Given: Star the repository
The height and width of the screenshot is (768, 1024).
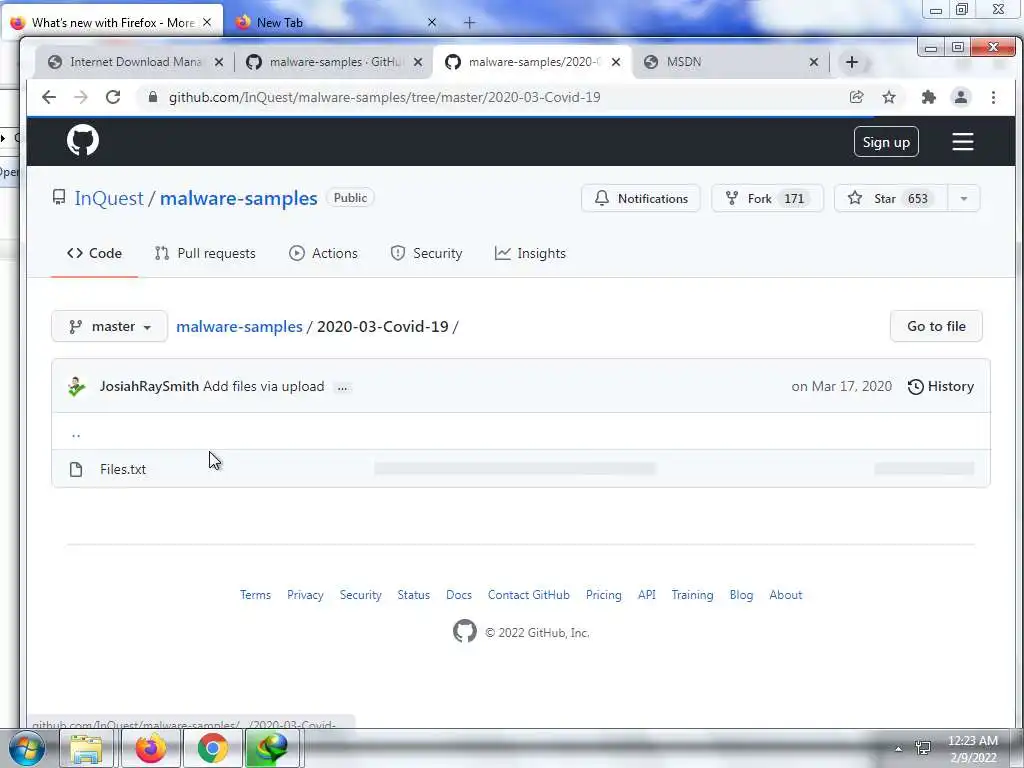Looking at the screenshot, I should (891, 199).
